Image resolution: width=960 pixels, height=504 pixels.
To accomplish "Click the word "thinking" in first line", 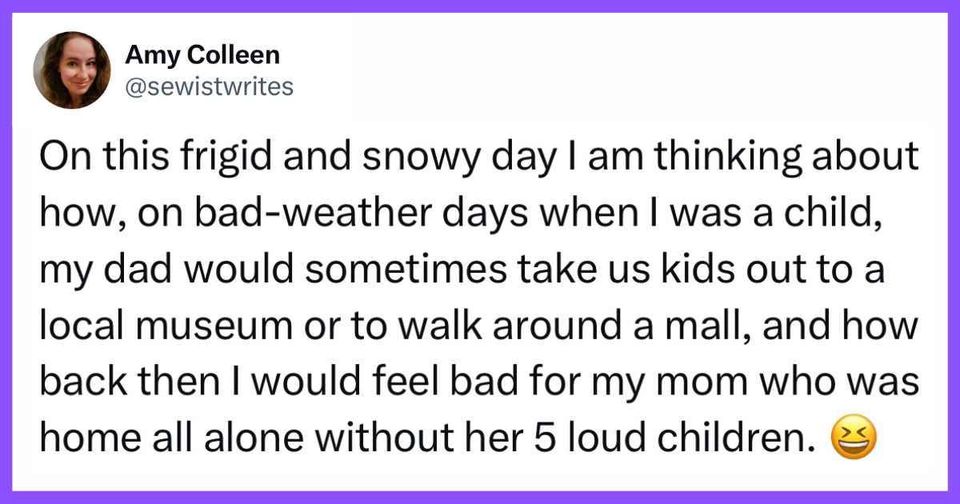I will click(x=727, y=157).
